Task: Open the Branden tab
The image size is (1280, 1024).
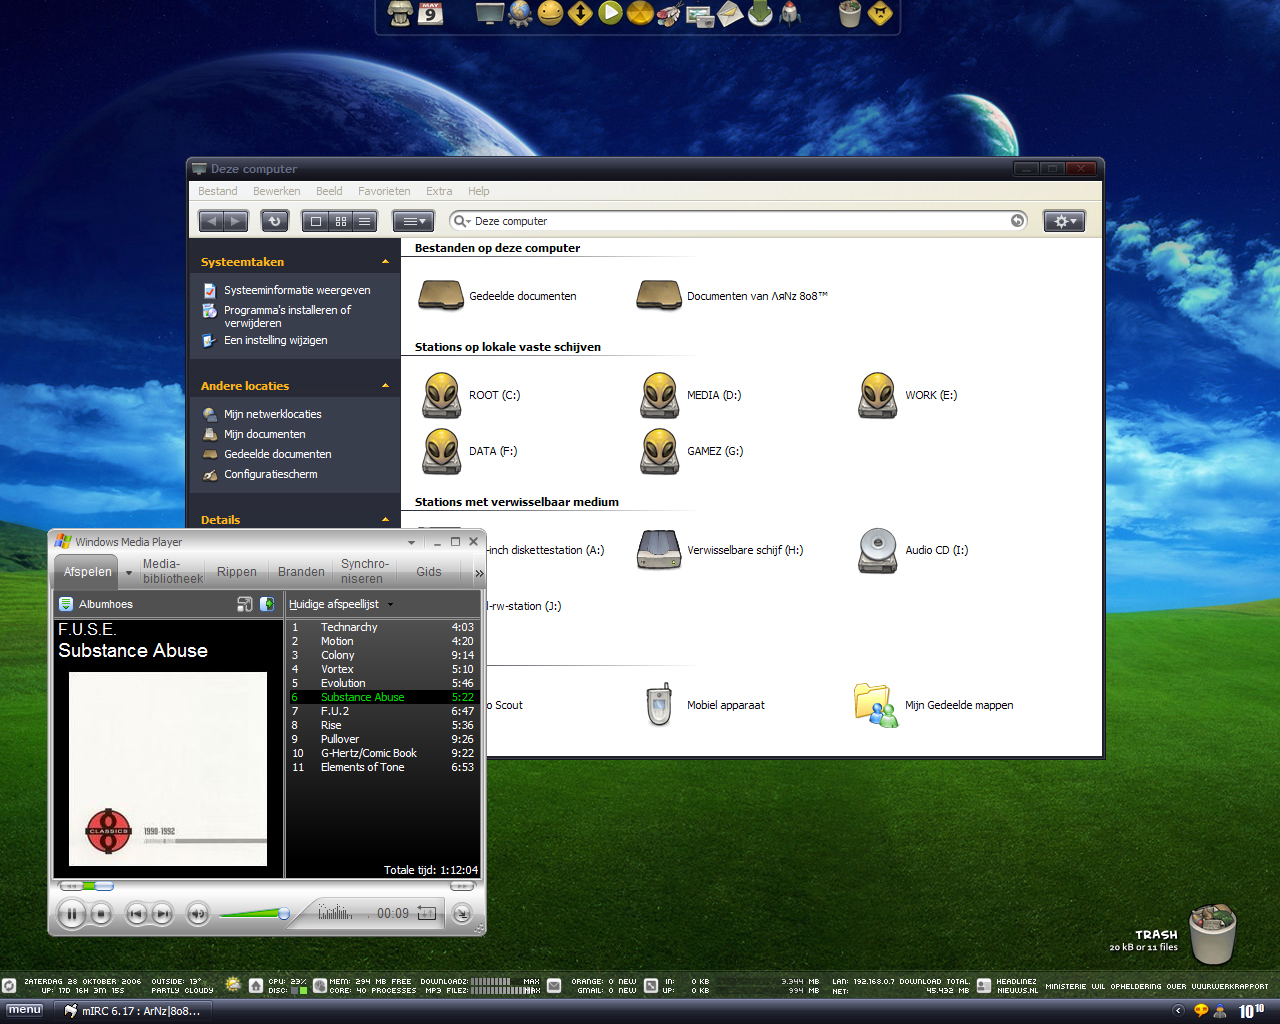Action: pos(301,572)
